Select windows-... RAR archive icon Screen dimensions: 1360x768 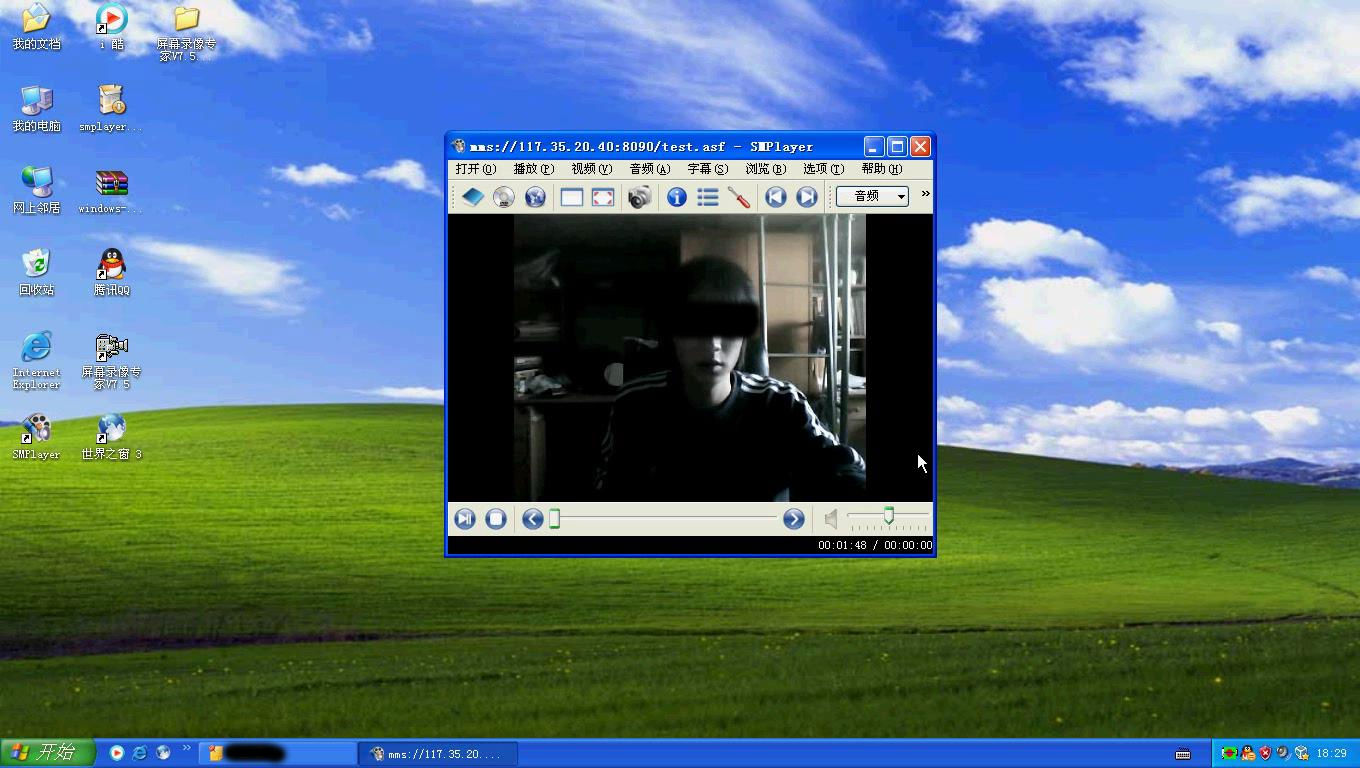click(x=111, y=191)
